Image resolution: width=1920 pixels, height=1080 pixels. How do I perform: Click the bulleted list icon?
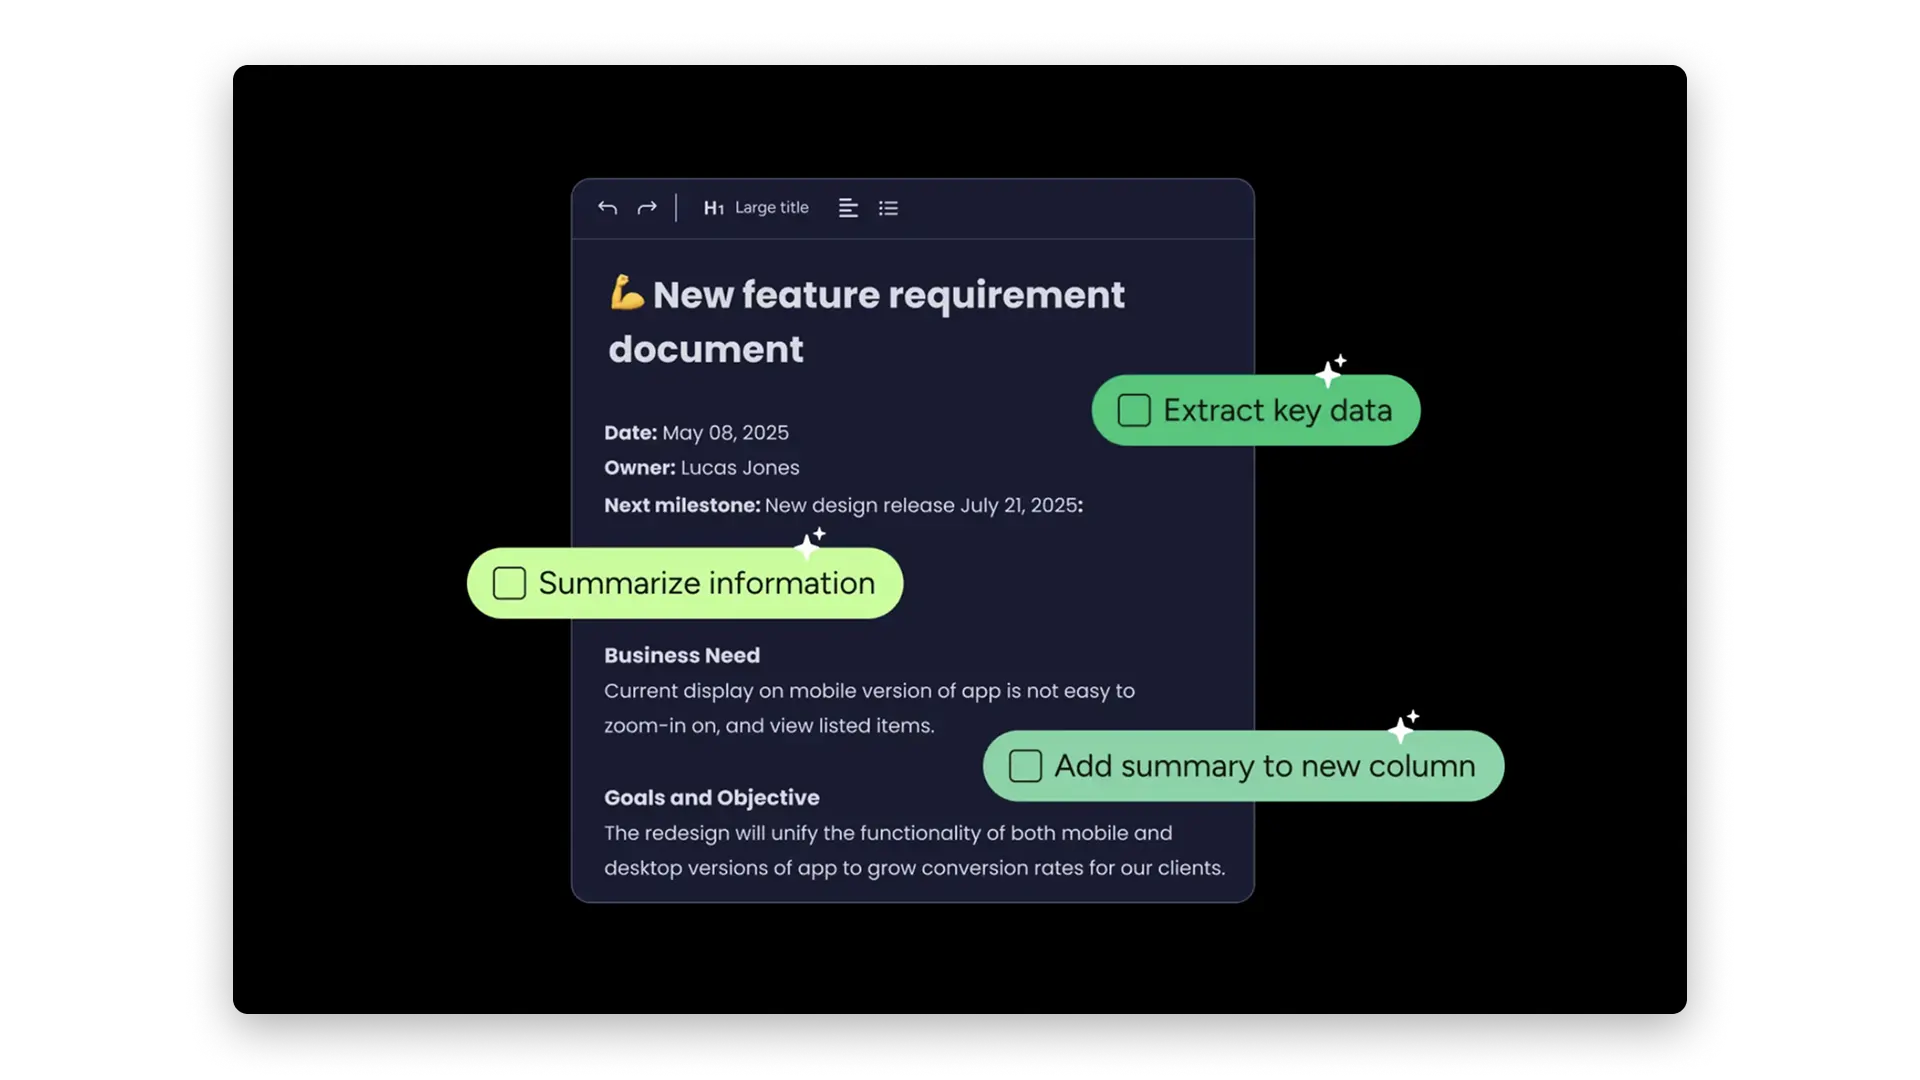pos(888,208)
